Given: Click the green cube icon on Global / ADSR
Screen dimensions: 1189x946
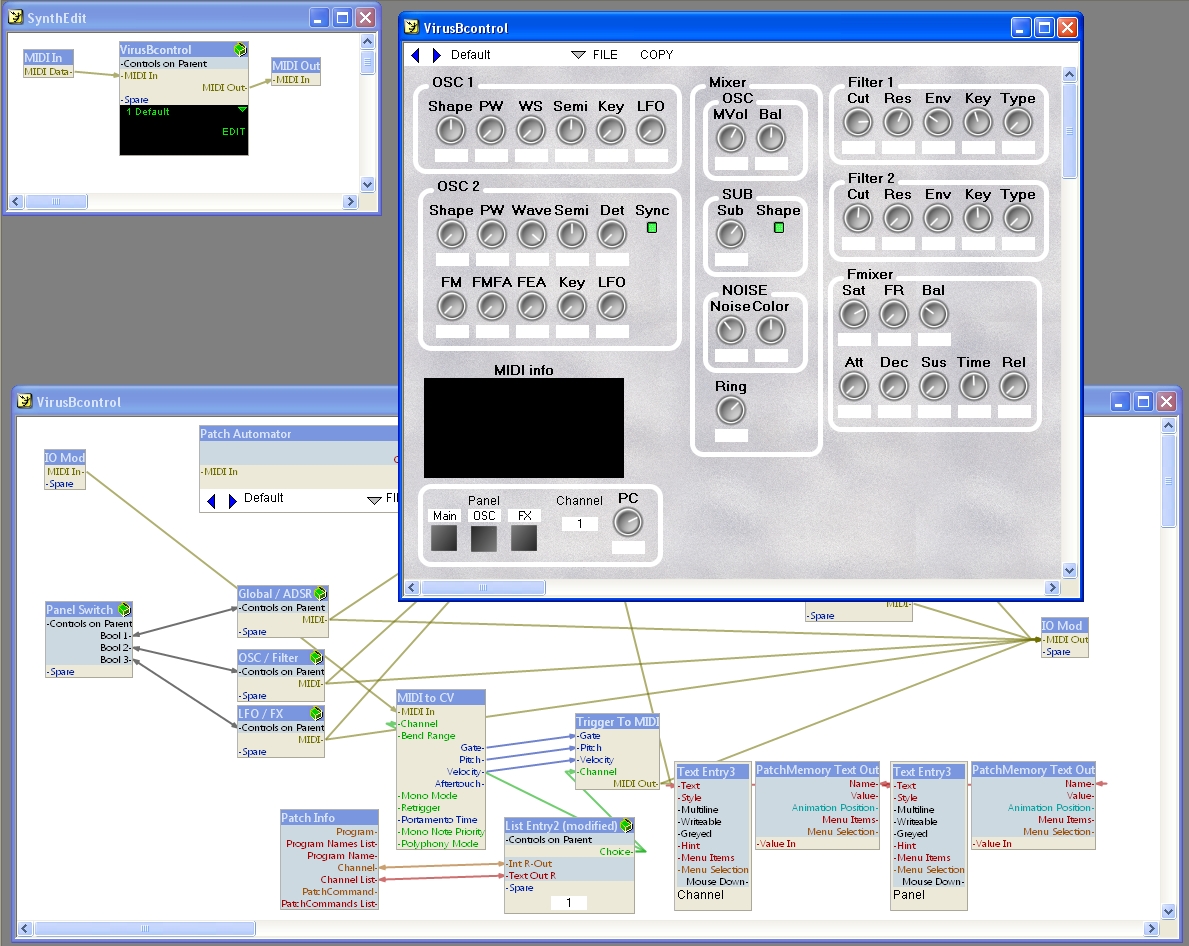Looking at the screenshot, I should point(321,593).
